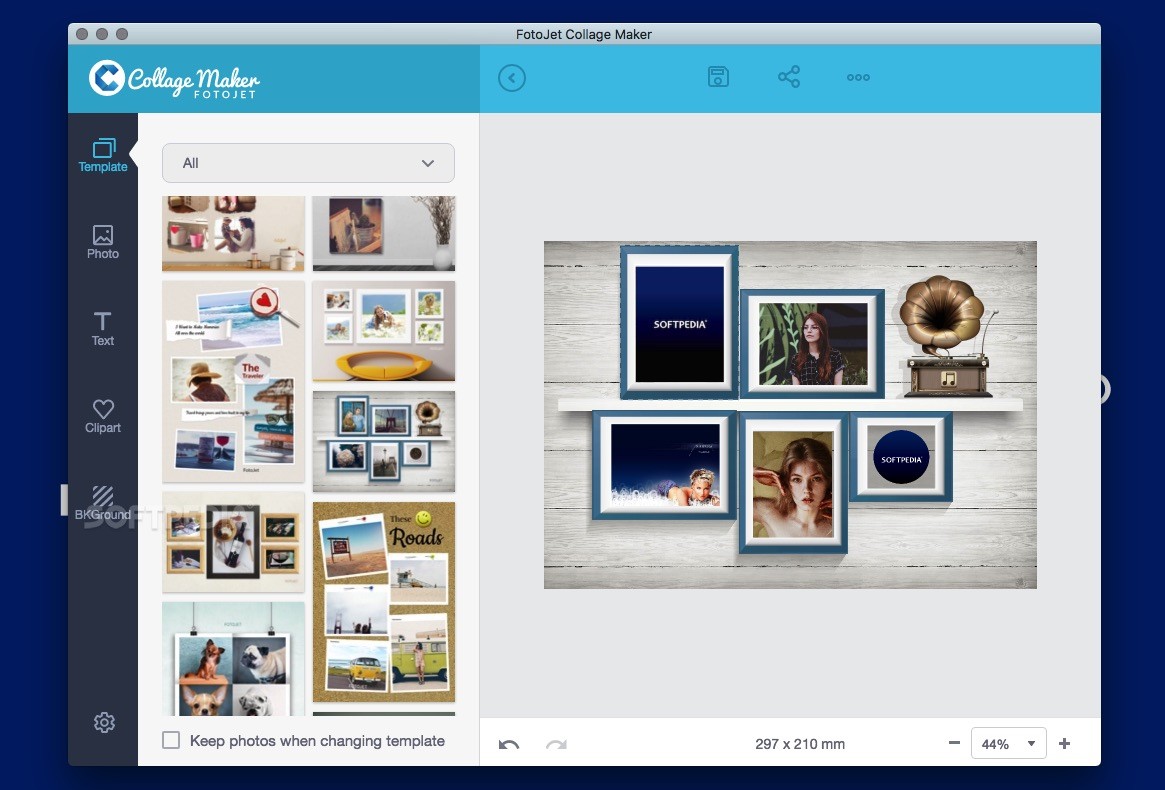This screenshot has width=1165, height=790.
Task: Select the Collage Maker FotoJet logo
Action: (172, 80)
